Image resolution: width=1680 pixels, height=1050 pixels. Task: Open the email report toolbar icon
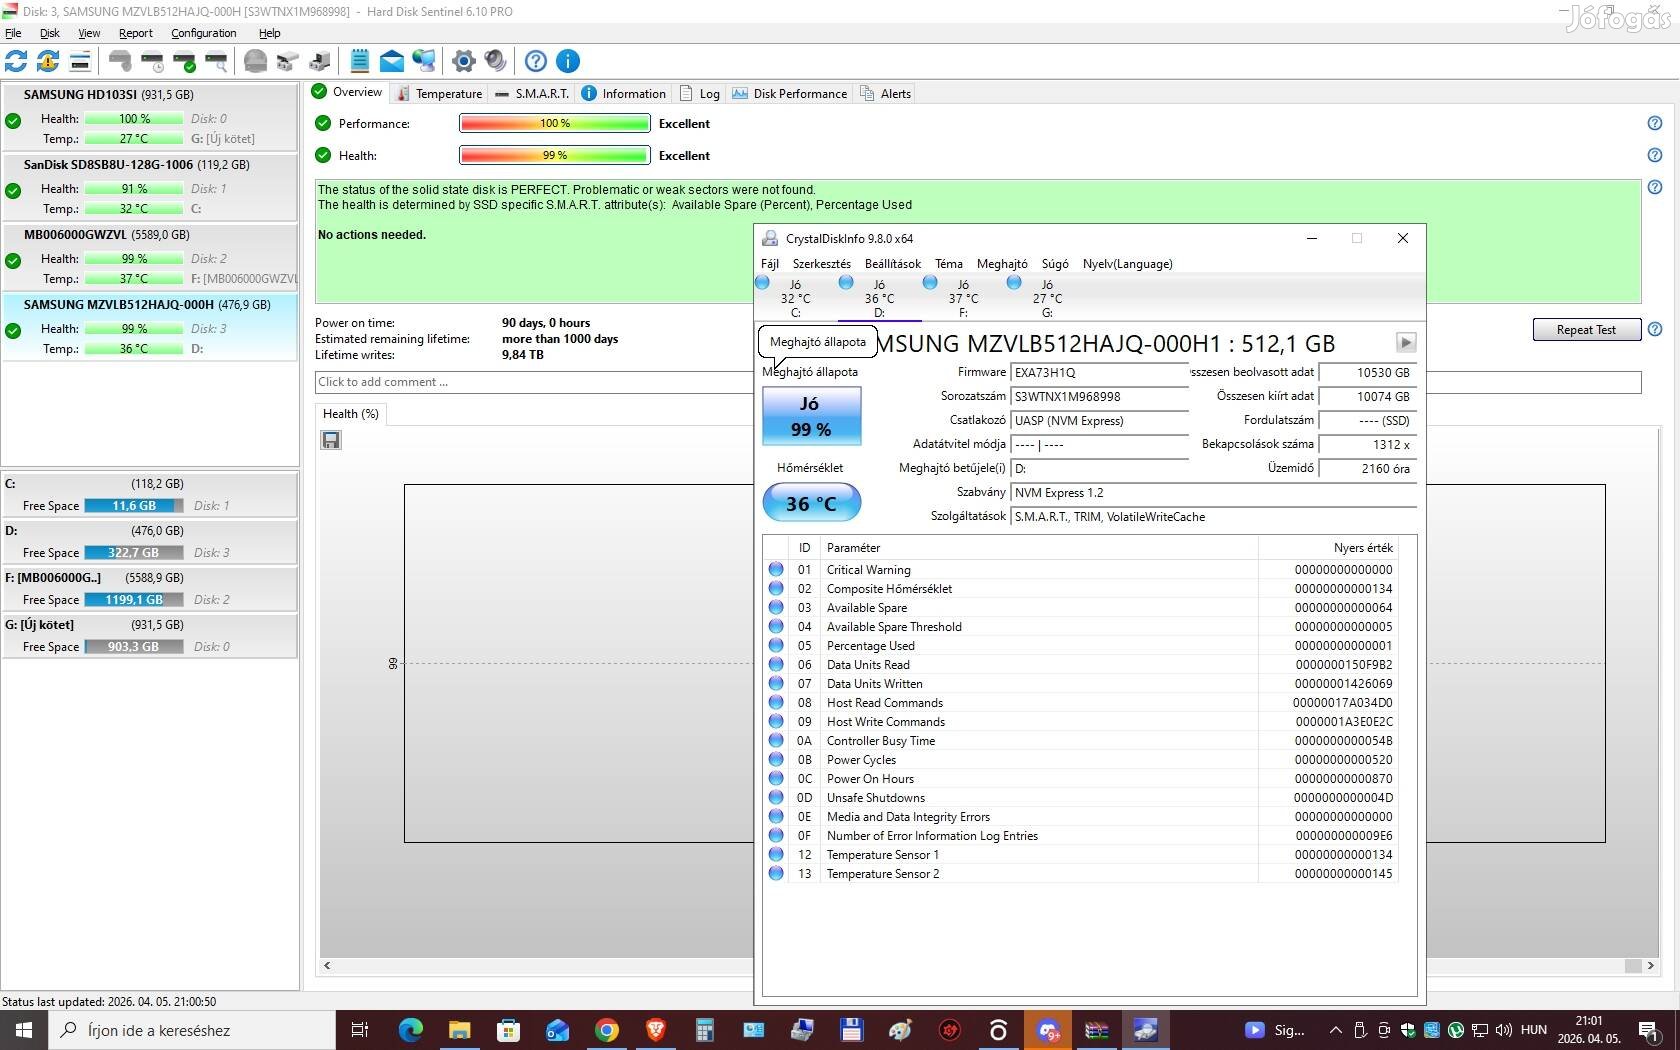point(391,61)
